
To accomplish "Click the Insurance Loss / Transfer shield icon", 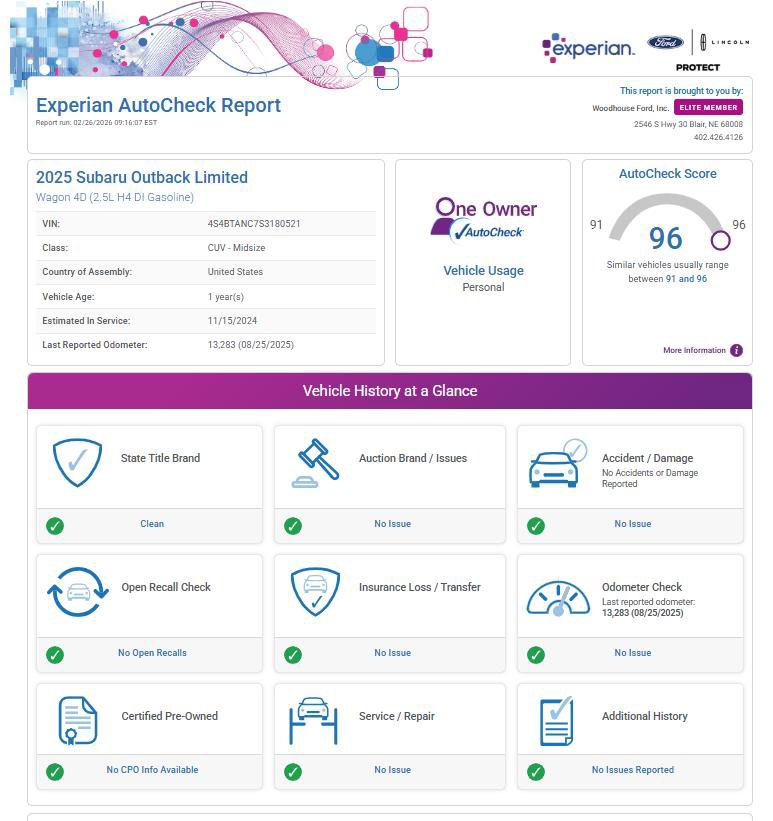I will point(315,592).
